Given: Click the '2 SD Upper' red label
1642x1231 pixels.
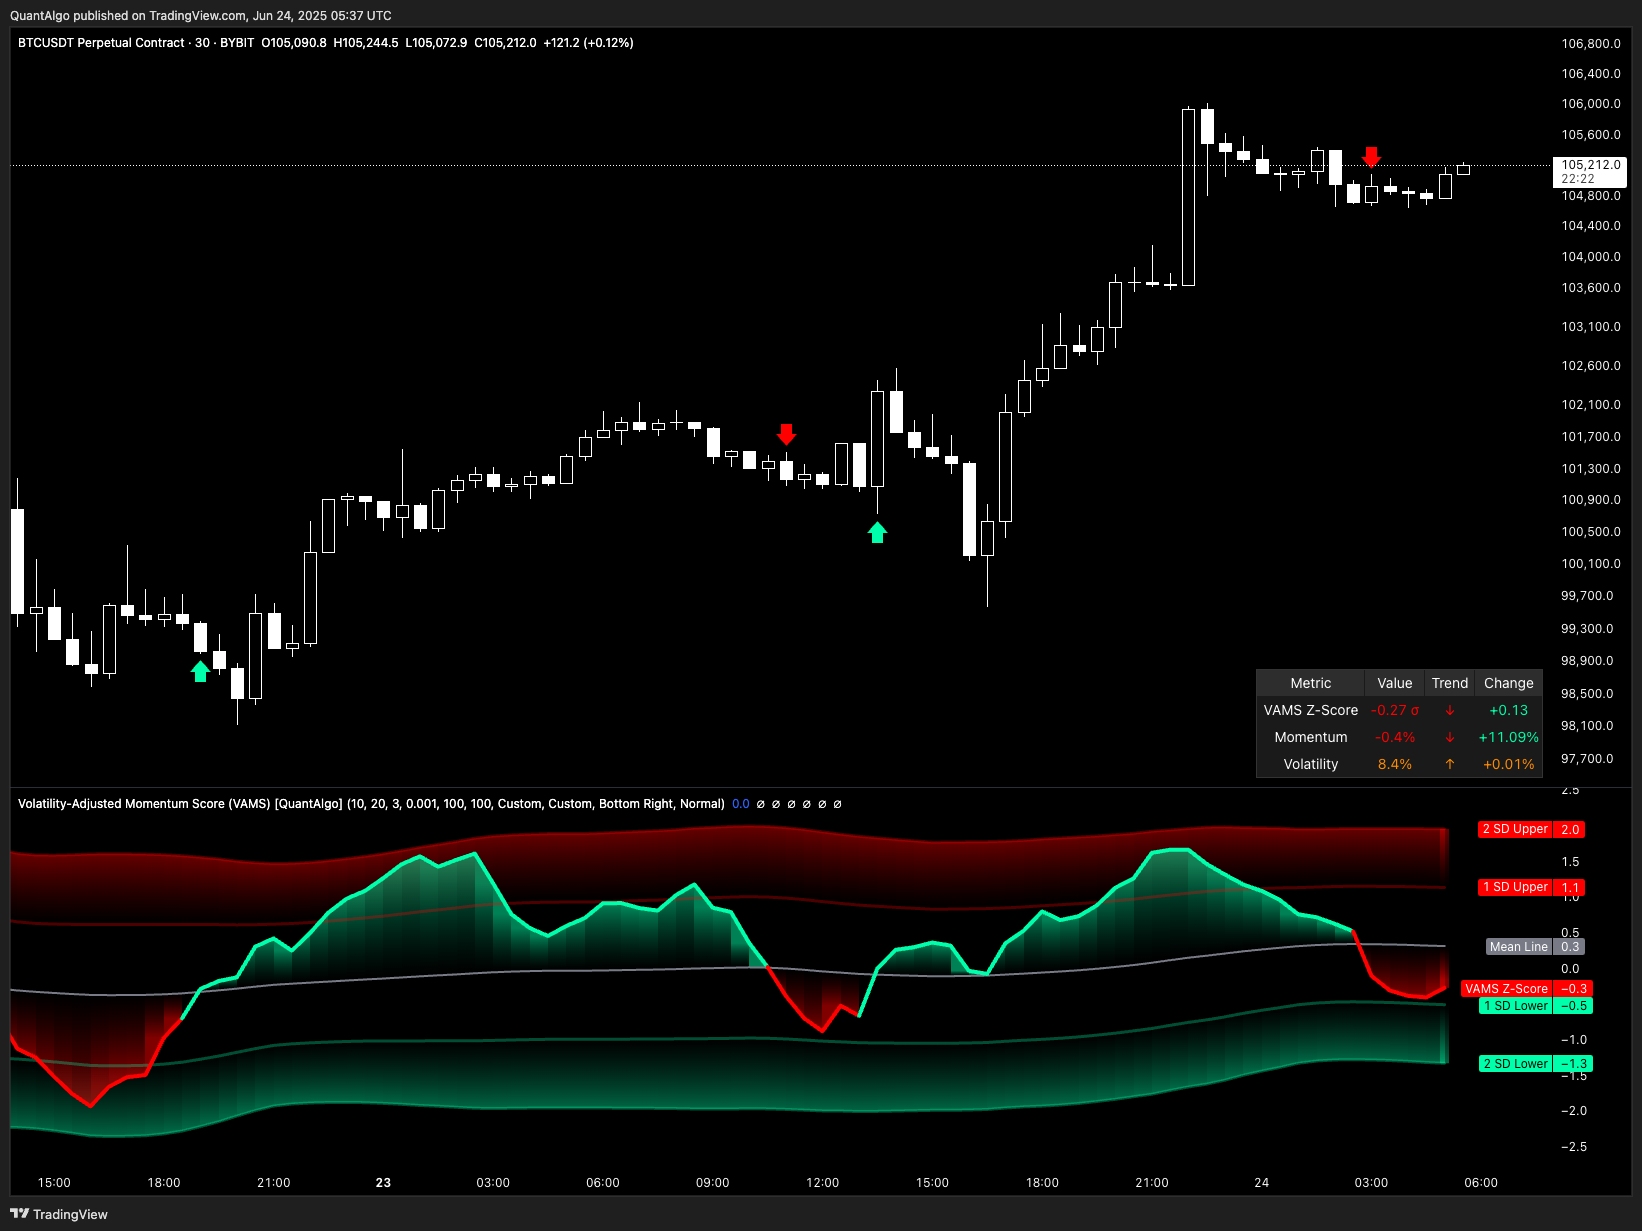Looking at the screenshot, I should pyautogui.click(x=1515, y=830).
